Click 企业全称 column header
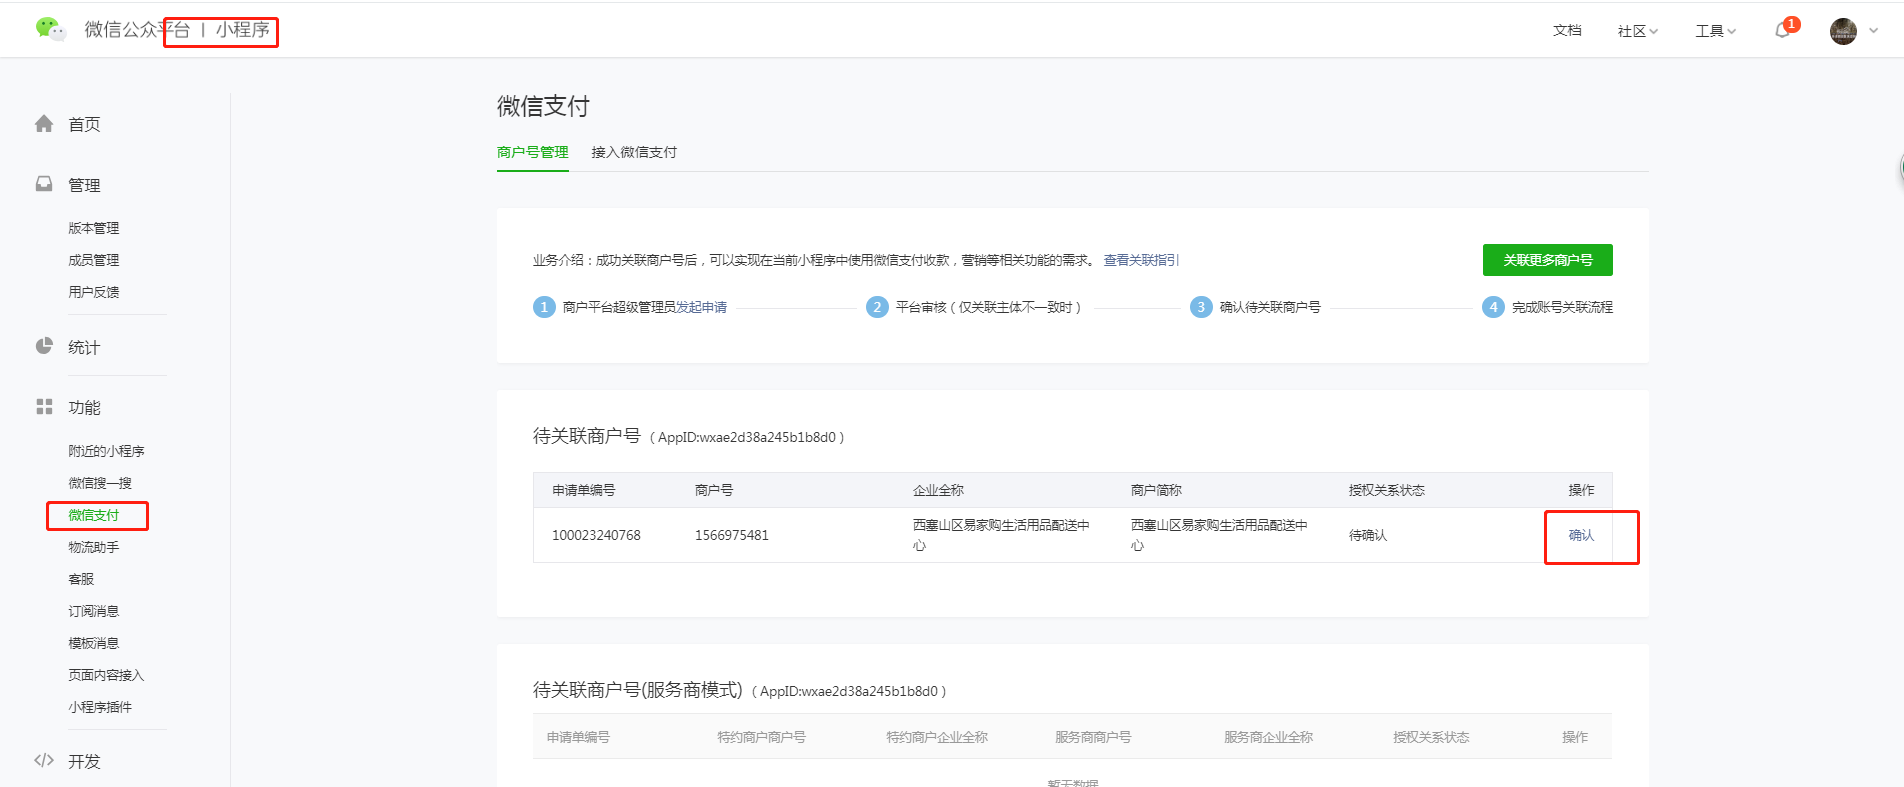 [938, 490]
